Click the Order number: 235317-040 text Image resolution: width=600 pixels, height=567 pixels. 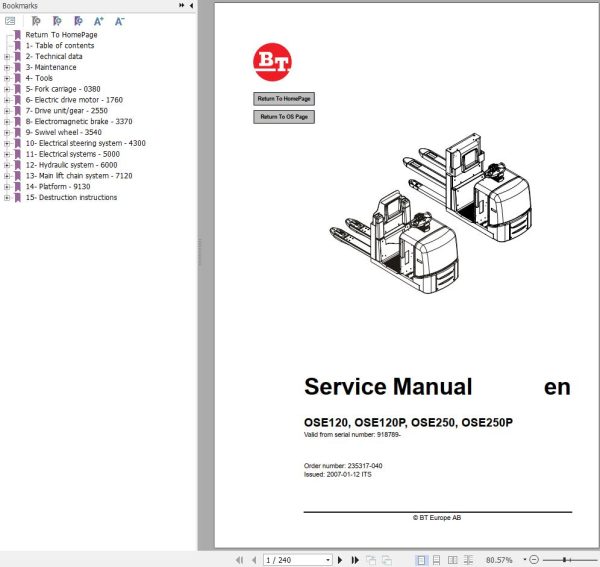click(343, 466)
